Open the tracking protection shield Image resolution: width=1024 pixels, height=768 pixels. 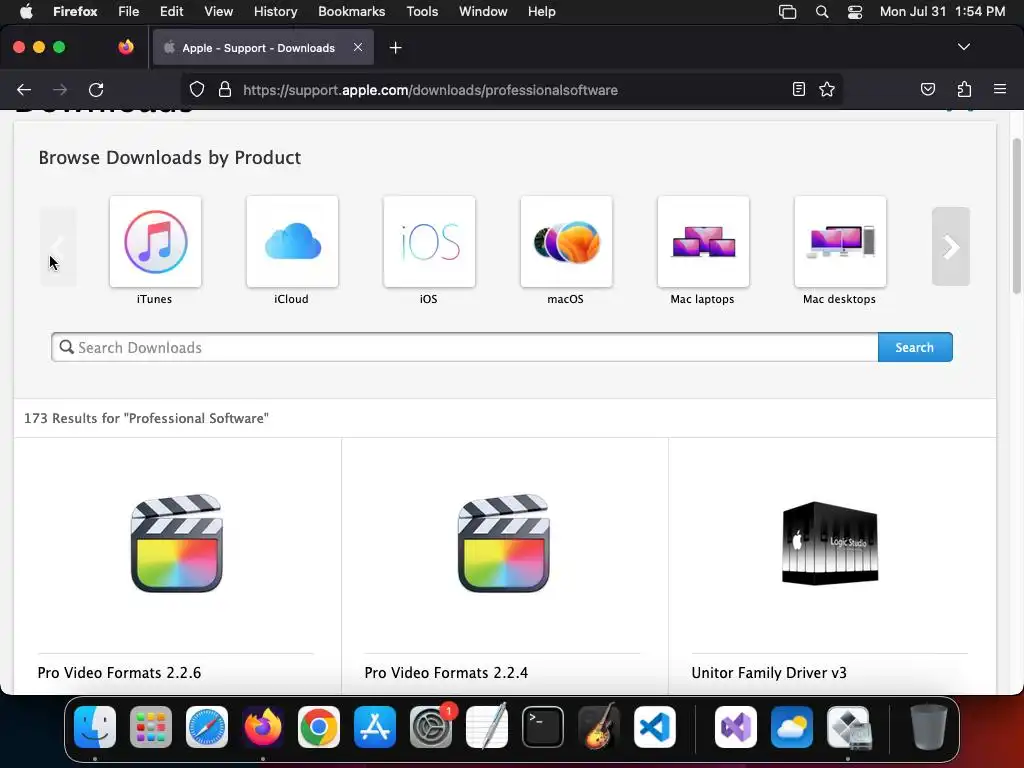[x=197, y=90]
